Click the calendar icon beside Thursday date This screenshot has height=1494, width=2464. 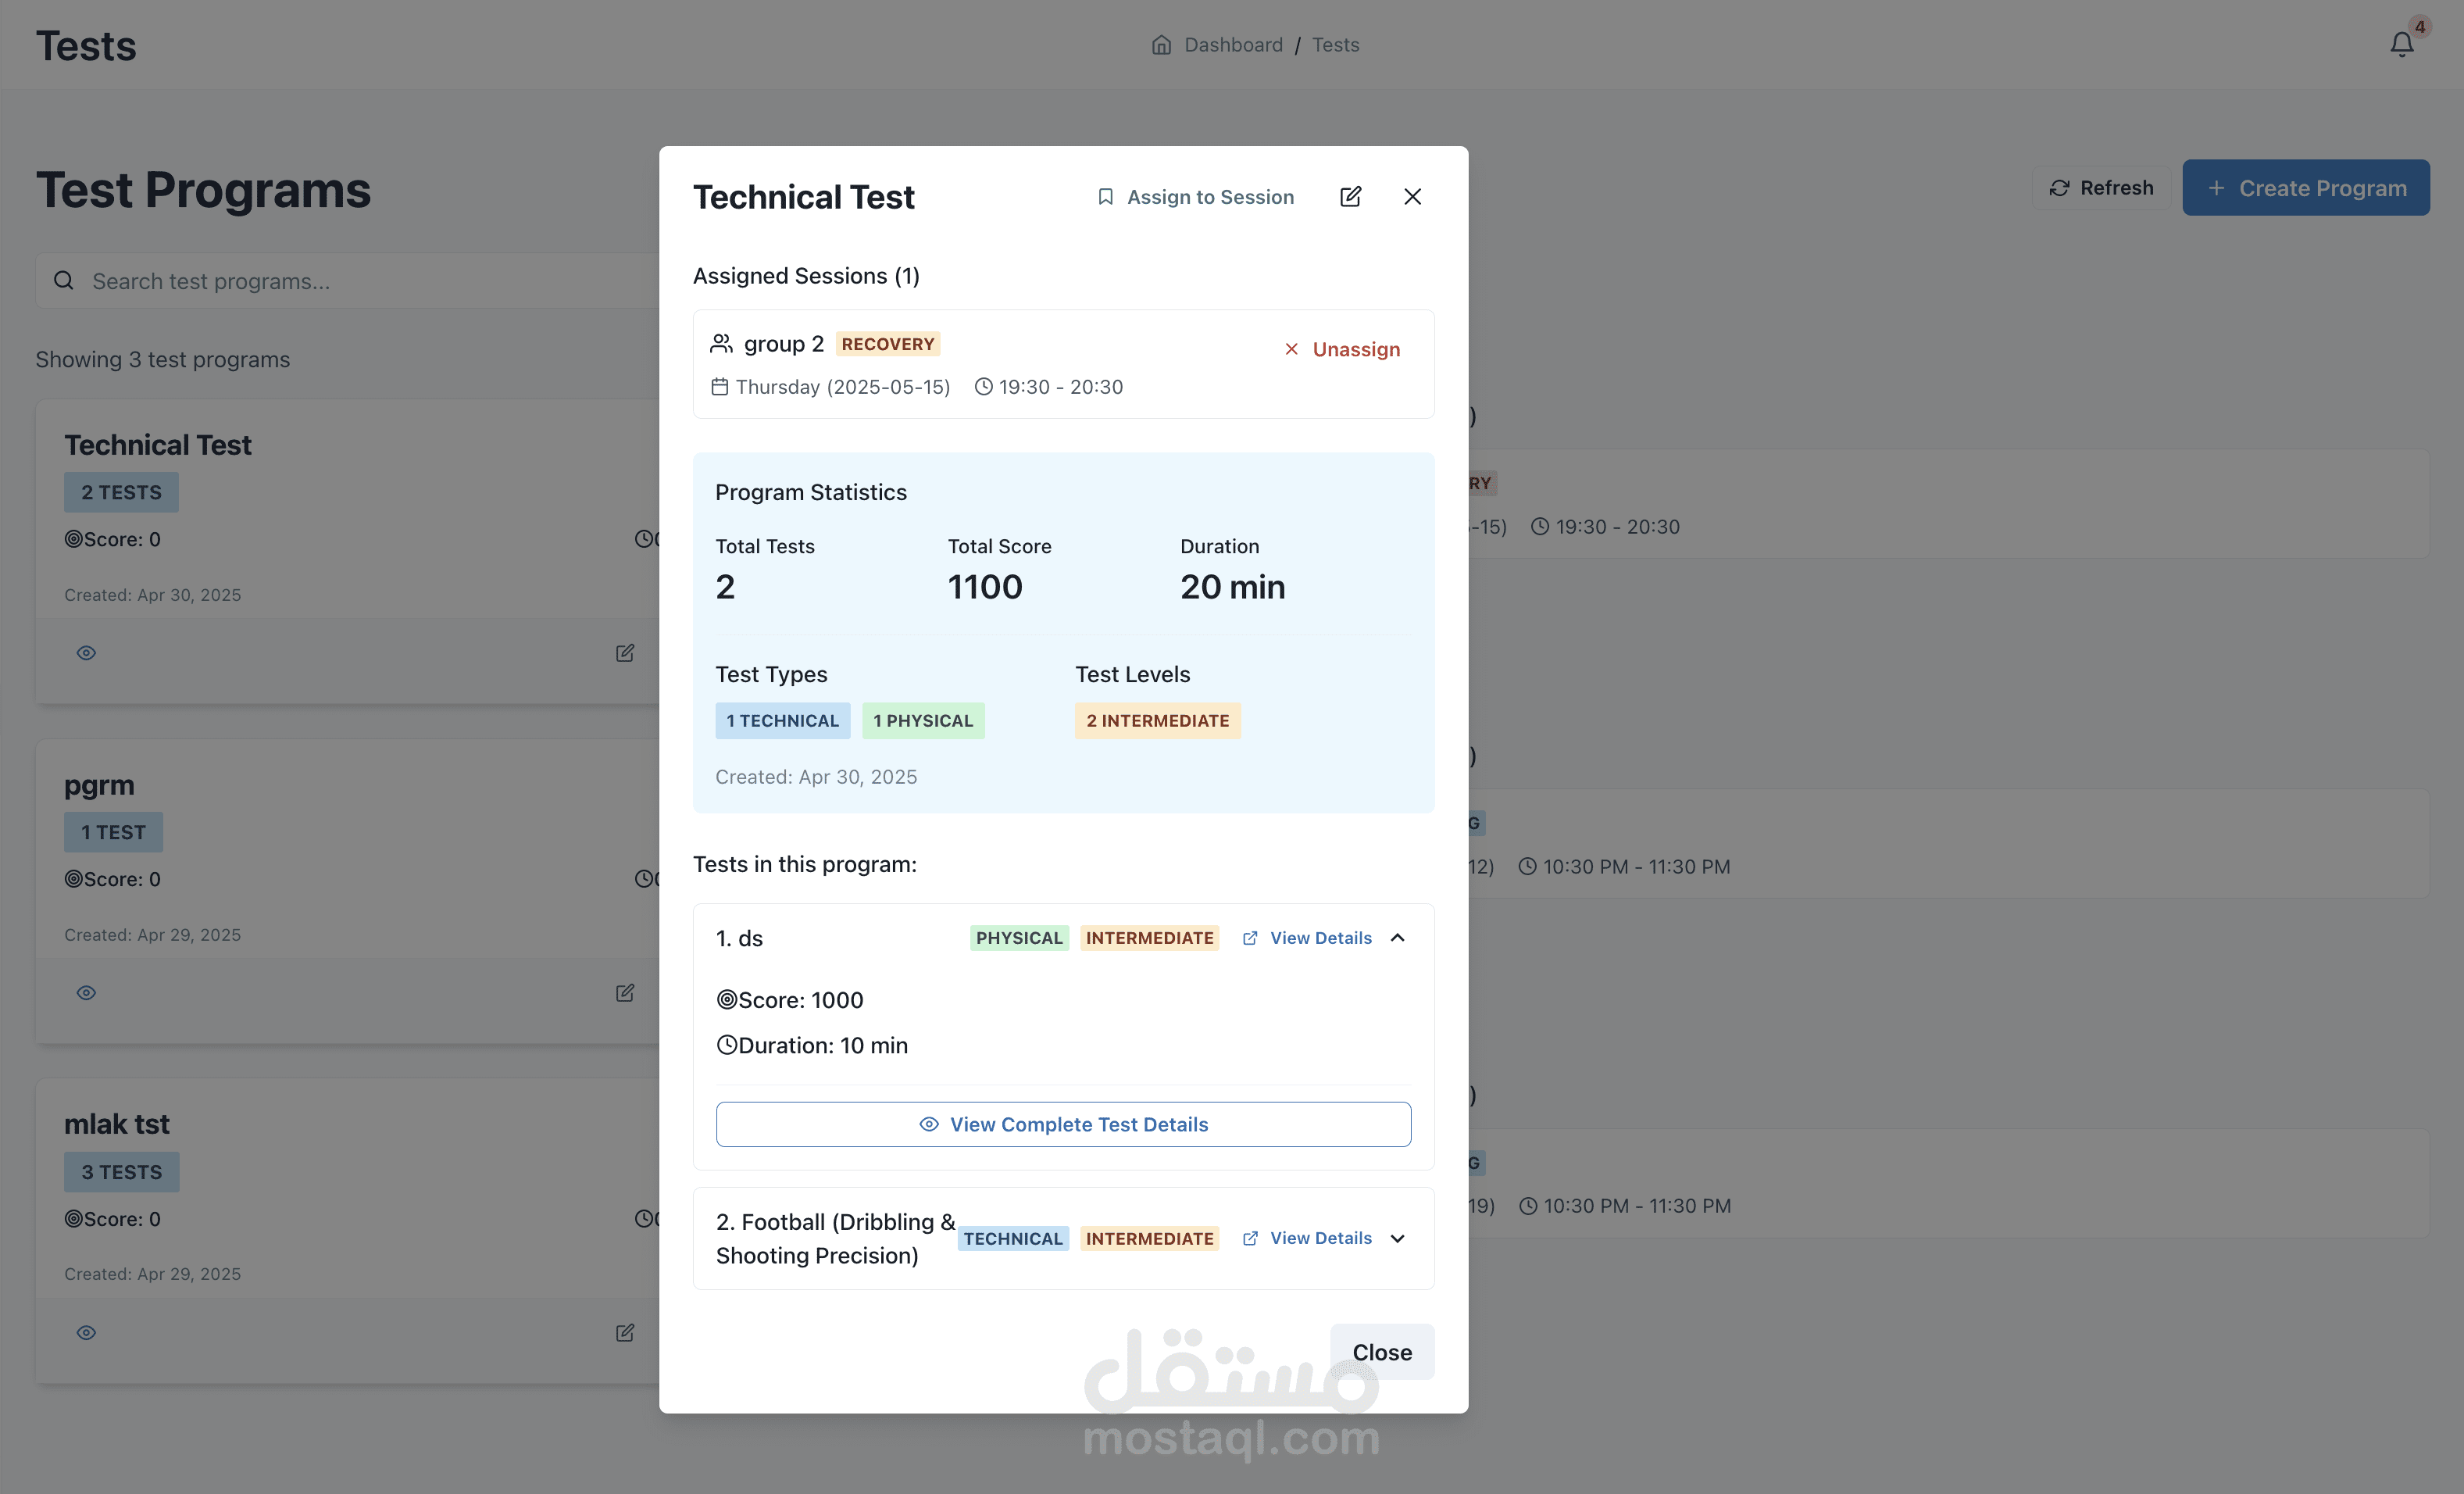pos(719,387)
